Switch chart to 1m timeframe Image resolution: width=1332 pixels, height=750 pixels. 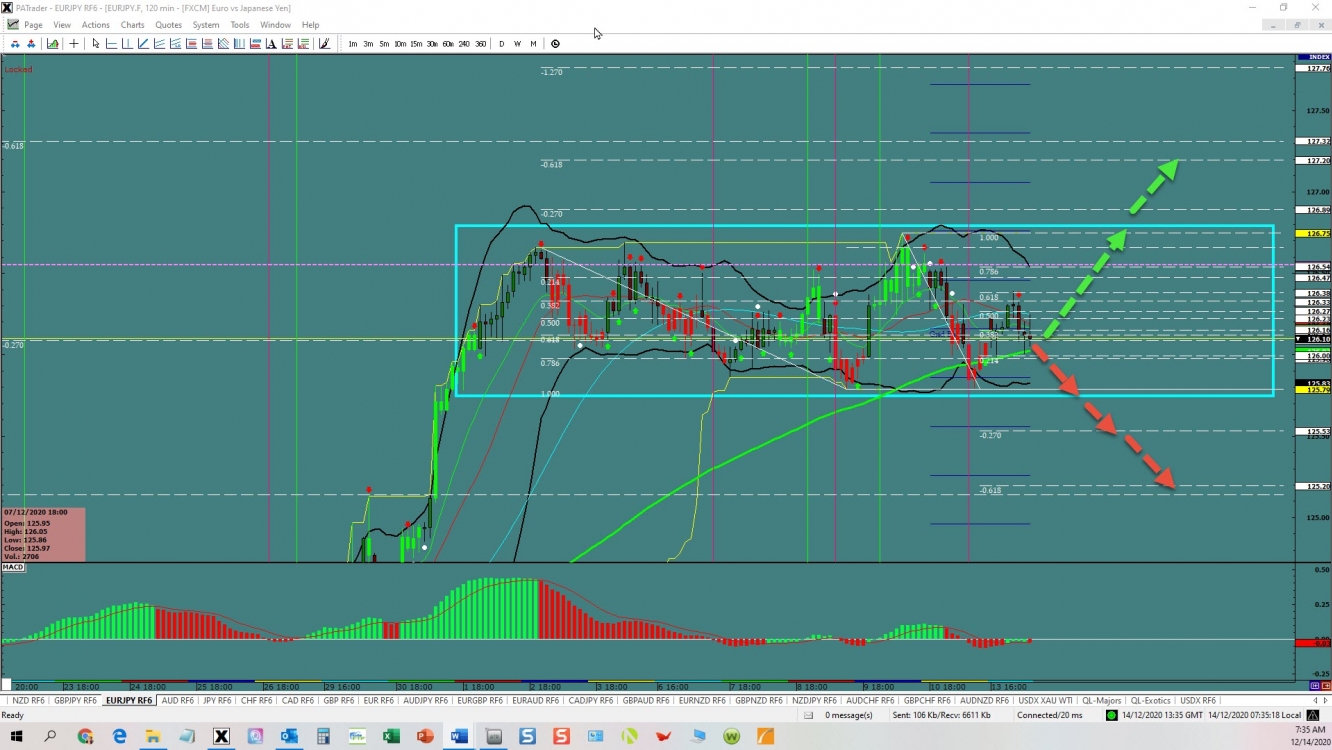click(x=353, y=44)
